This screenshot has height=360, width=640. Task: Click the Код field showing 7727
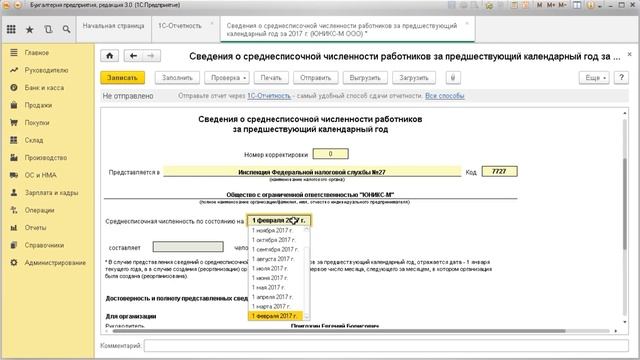[499, 171]
